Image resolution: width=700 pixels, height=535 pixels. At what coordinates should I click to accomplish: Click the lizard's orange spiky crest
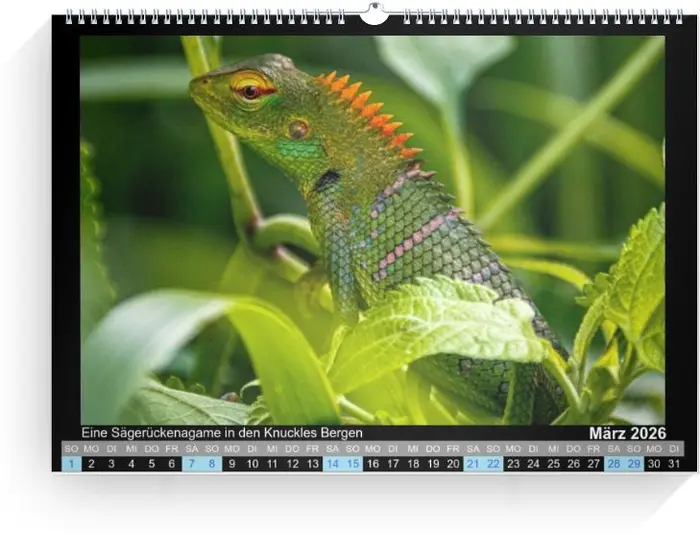point(368,110)
